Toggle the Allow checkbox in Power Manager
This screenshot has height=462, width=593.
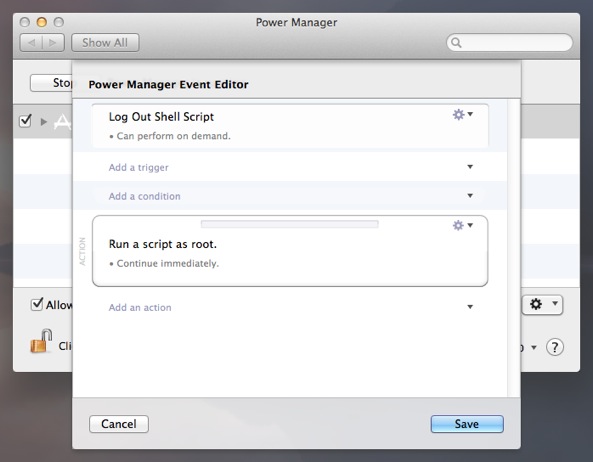coord(37,304)
